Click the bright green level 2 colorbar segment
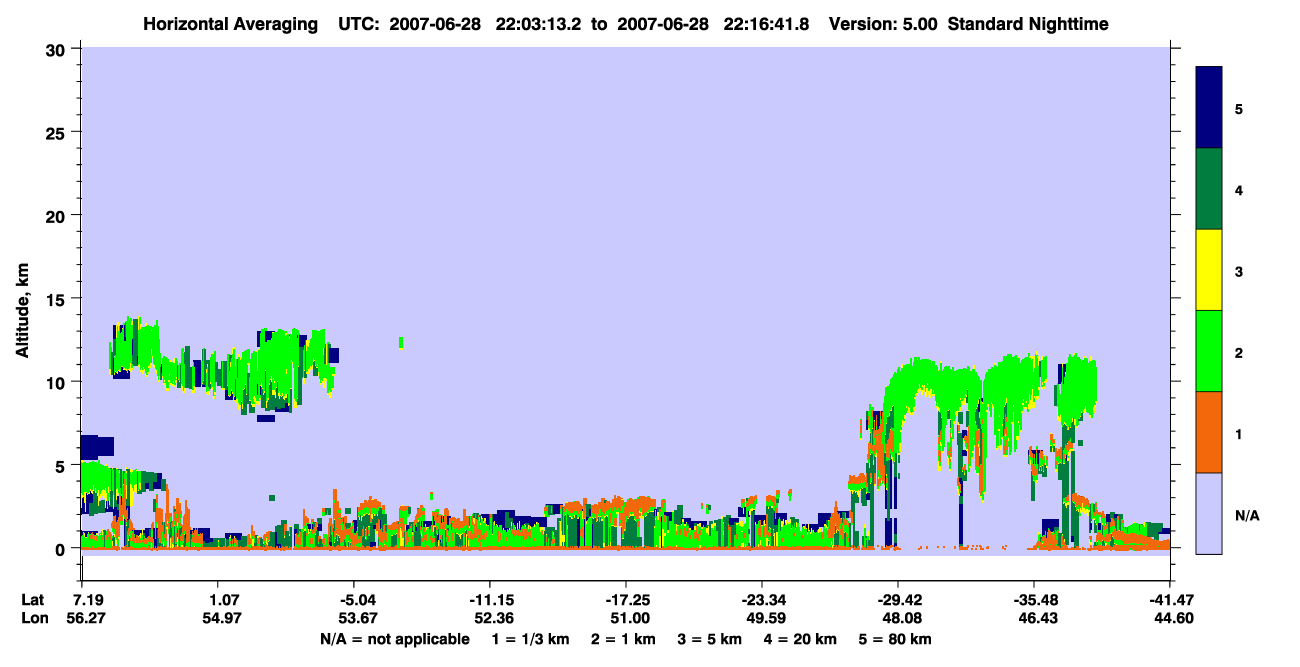This screenshot has height=667, width=1300. pos(1209,351)
